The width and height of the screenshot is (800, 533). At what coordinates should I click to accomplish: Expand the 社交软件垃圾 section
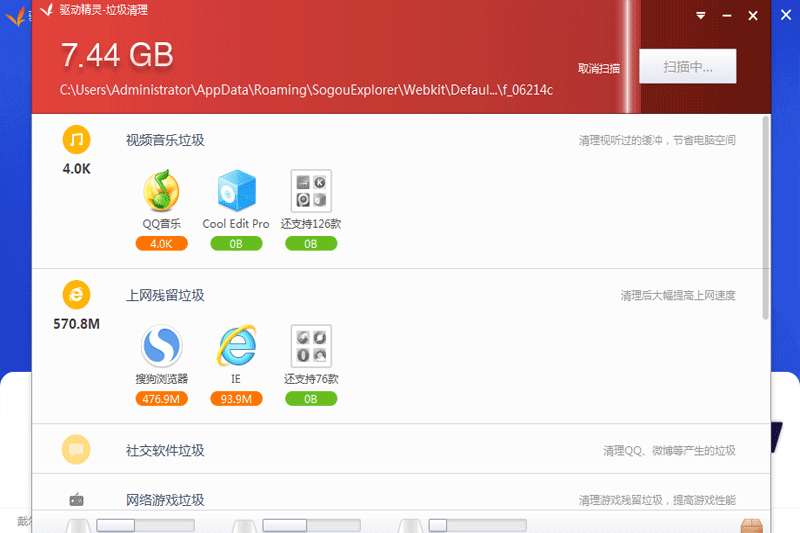(x=165, y=451)
